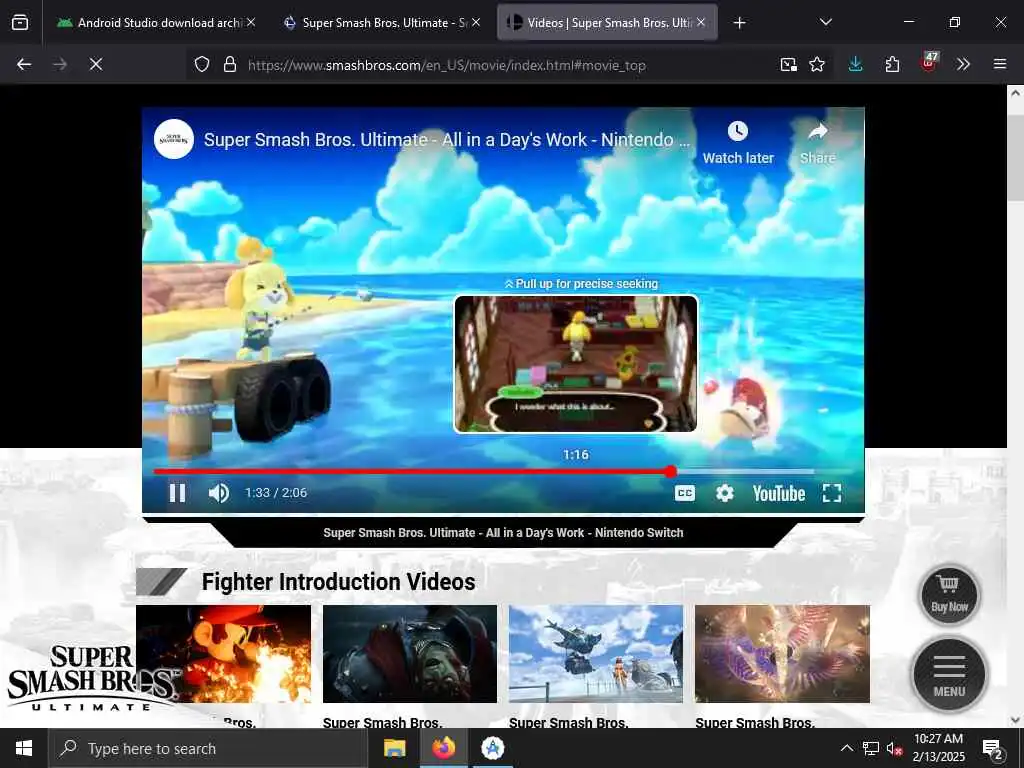Screen dimensions: 1024x768
Task: Click the picture-in-picture icon in address bar
Action: (789, 65)
